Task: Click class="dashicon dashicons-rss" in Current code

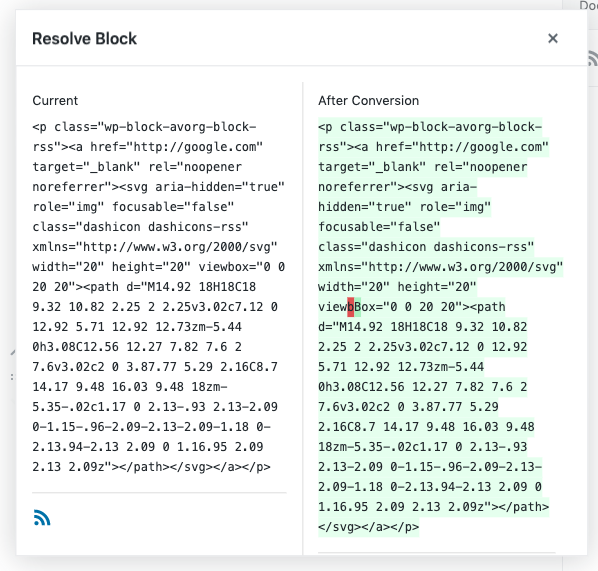Action: pos(140,227)
